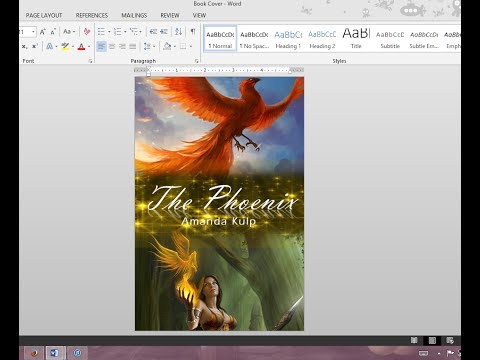Switch to Read Mode view icon

[414, 340]
